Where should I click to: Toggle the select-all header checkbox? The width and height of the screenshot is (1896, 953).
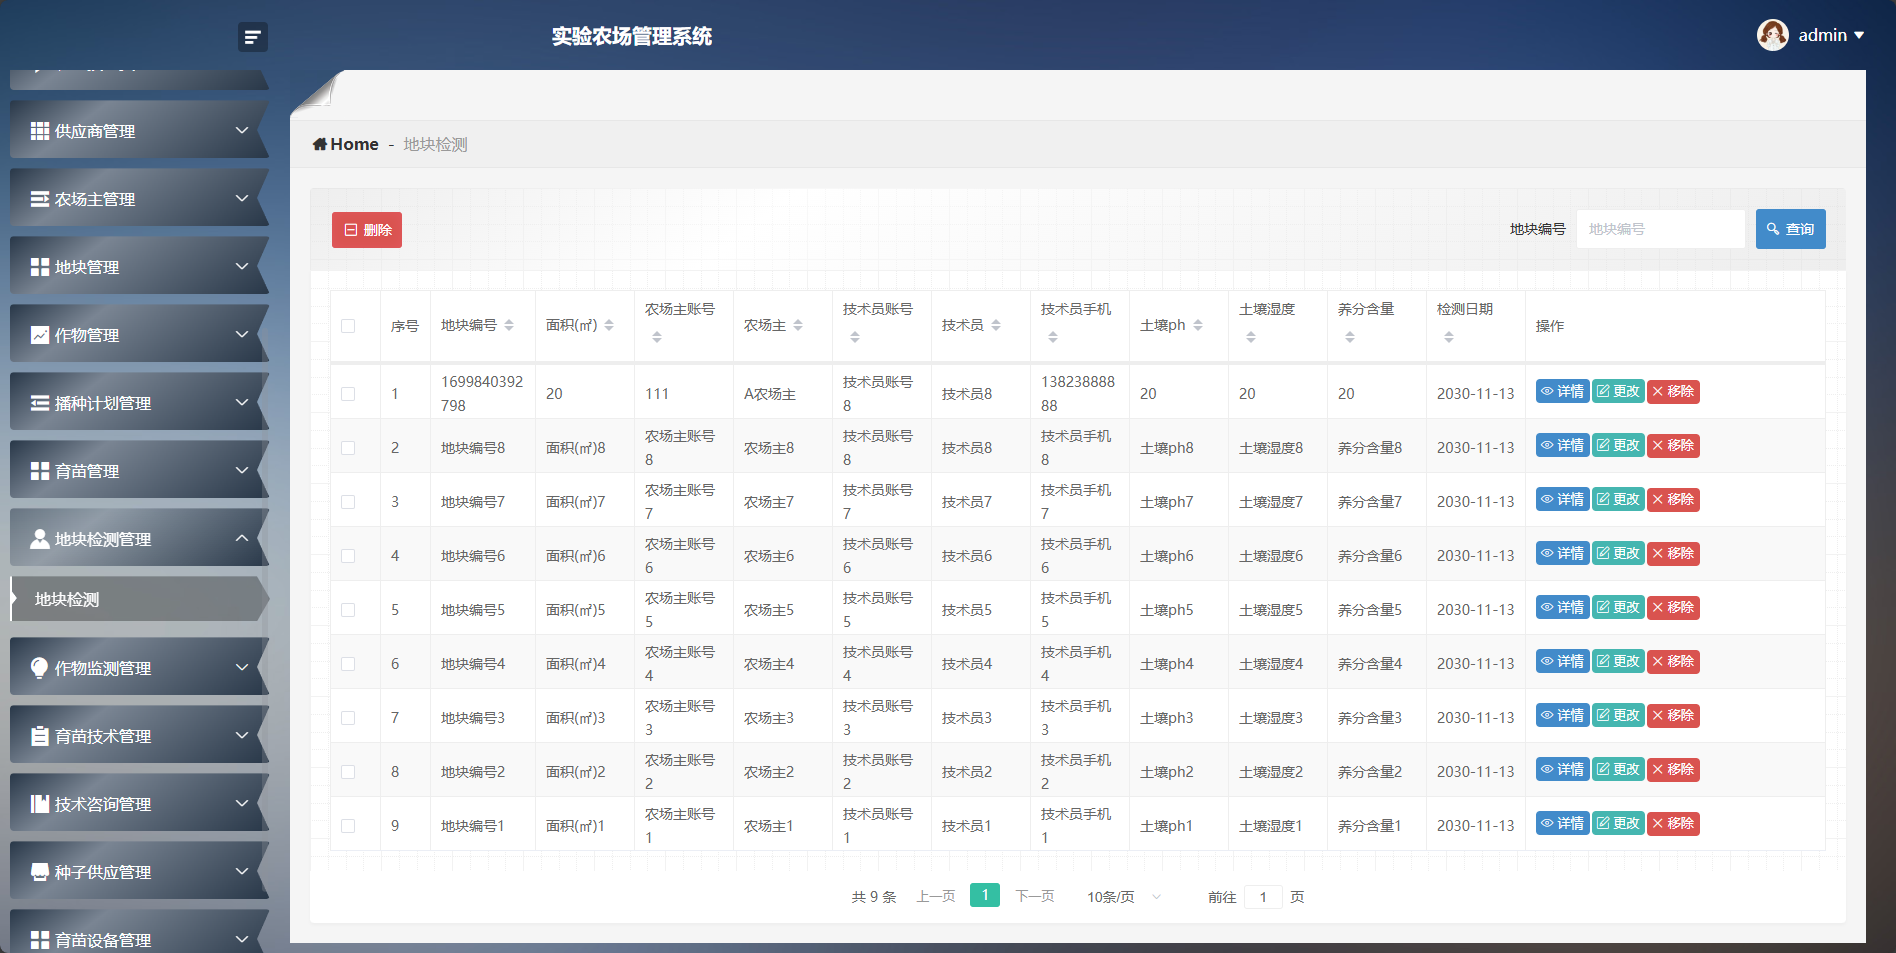348,326
